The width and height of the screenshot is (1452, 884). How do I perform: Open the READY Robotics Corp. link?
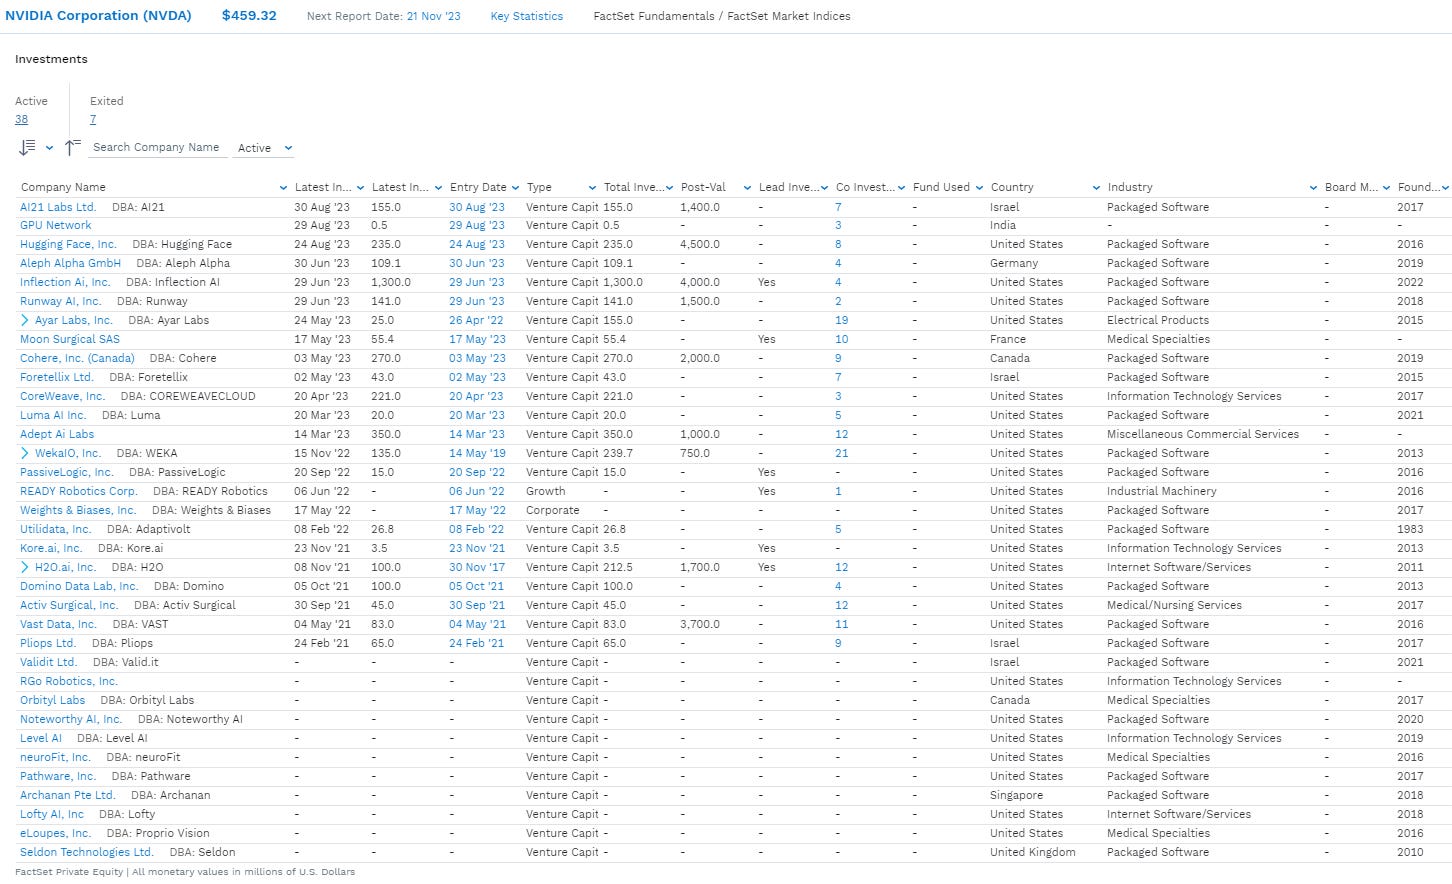(79, 491)
